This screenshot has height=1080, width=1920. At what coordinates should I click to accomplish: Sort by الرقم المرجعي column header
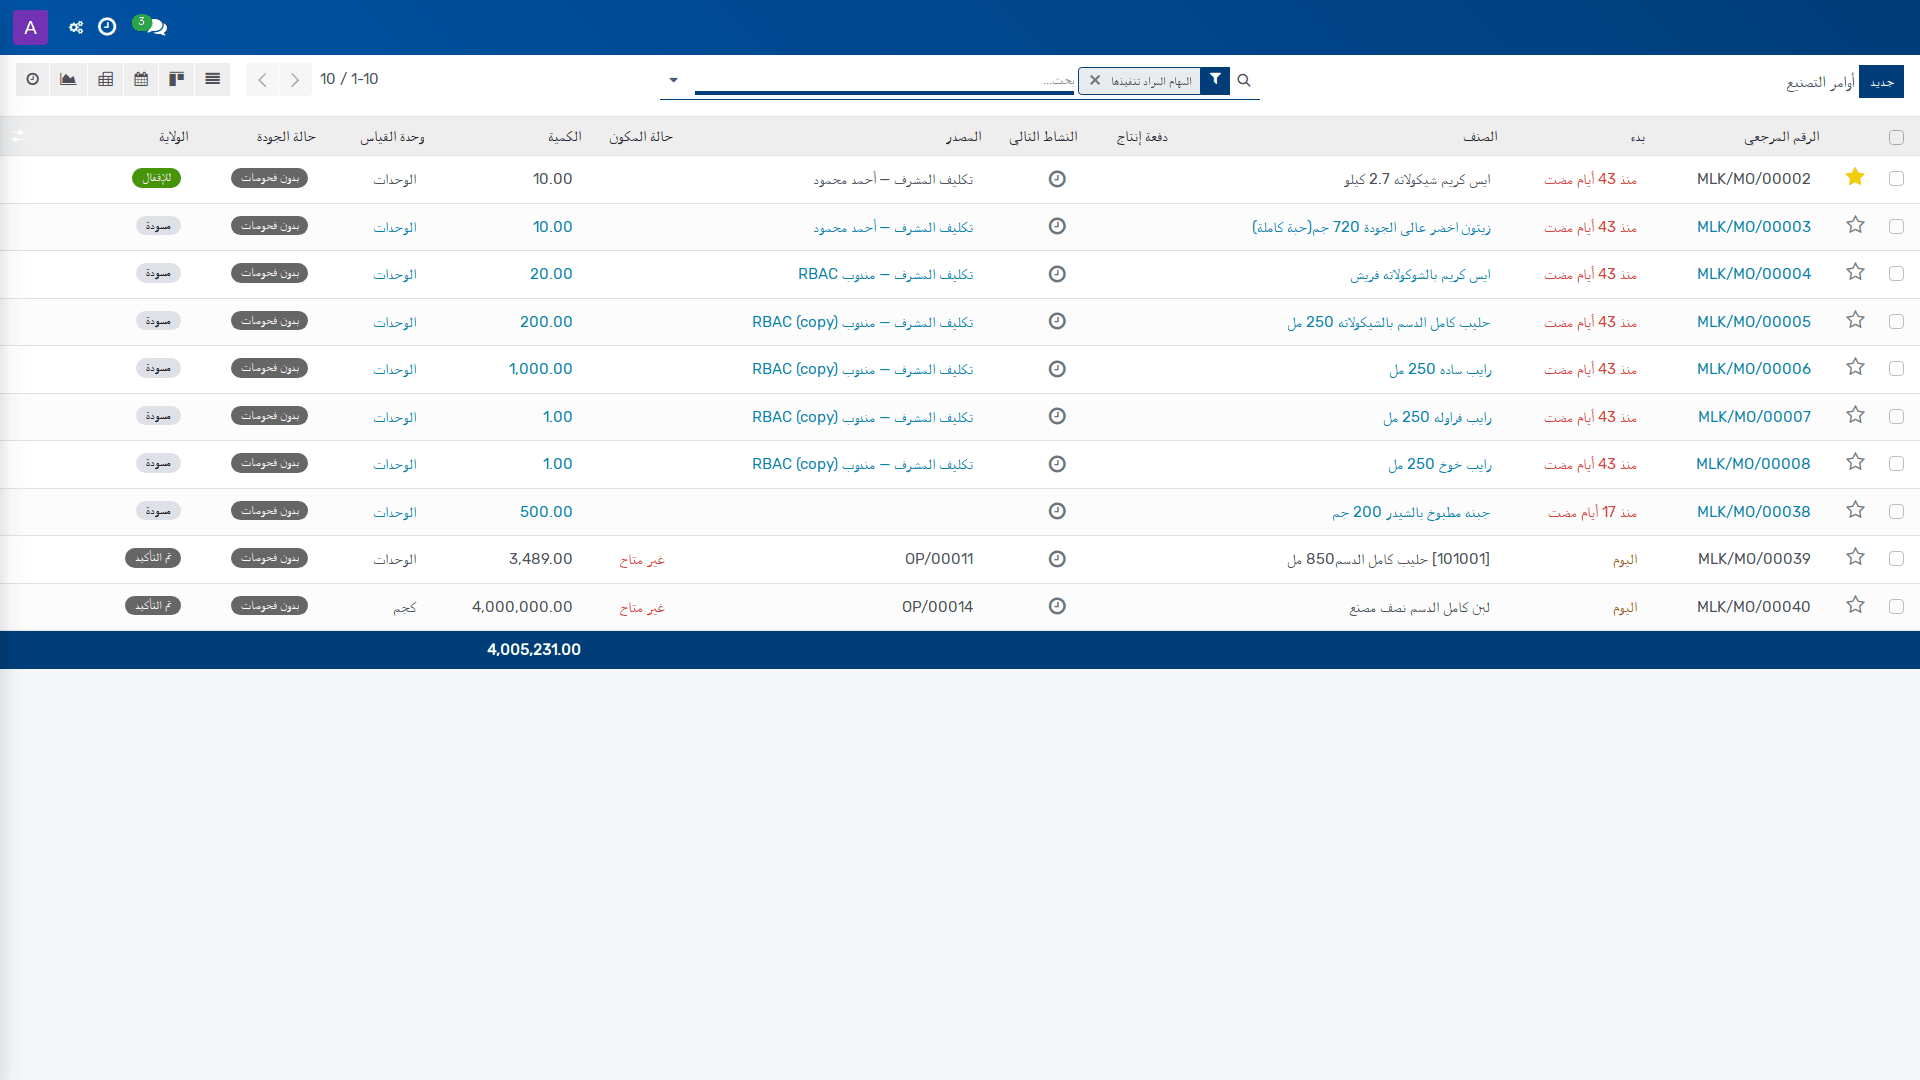(x=1782, y=137)
